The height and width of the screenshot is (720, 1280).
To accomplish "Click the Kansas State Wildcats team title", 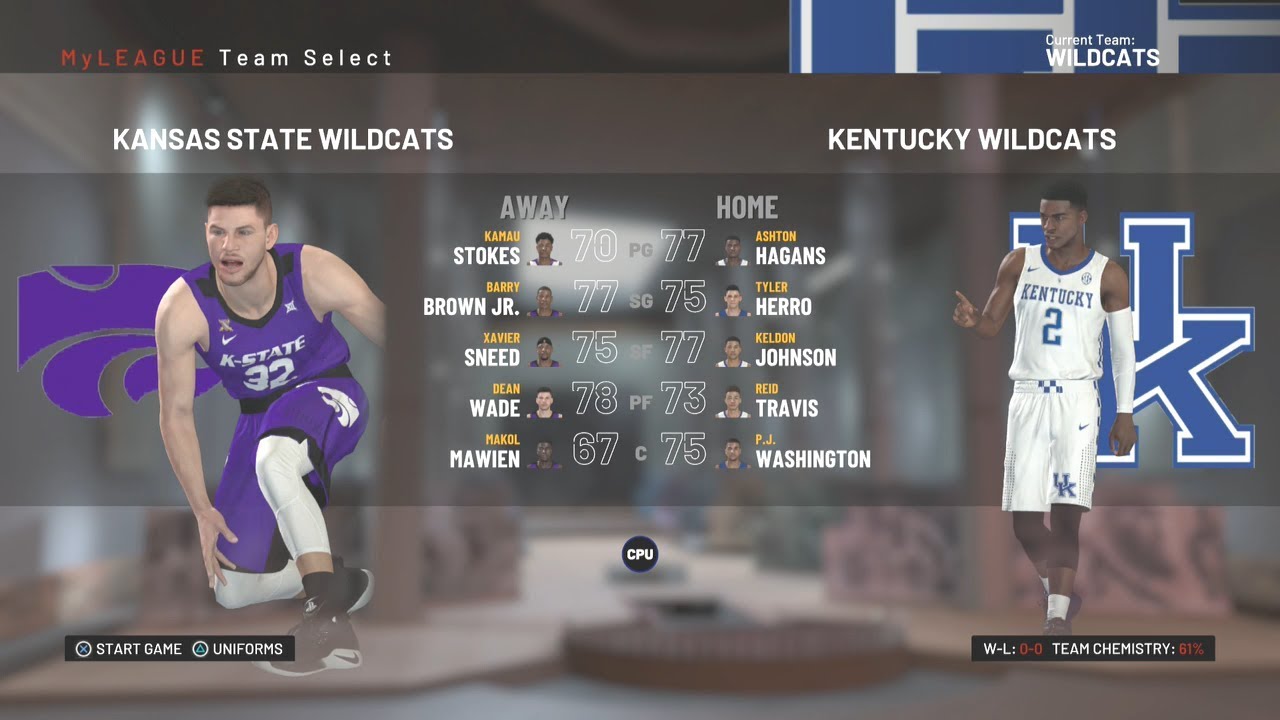I will click(283, 139).
